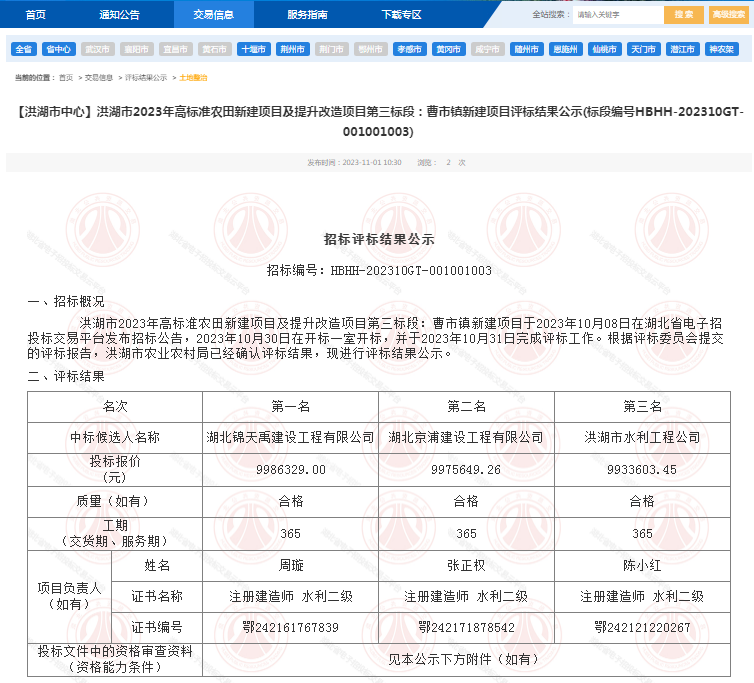
Task: Select the 孝感市 city filter
Action: tap(409, 49)
